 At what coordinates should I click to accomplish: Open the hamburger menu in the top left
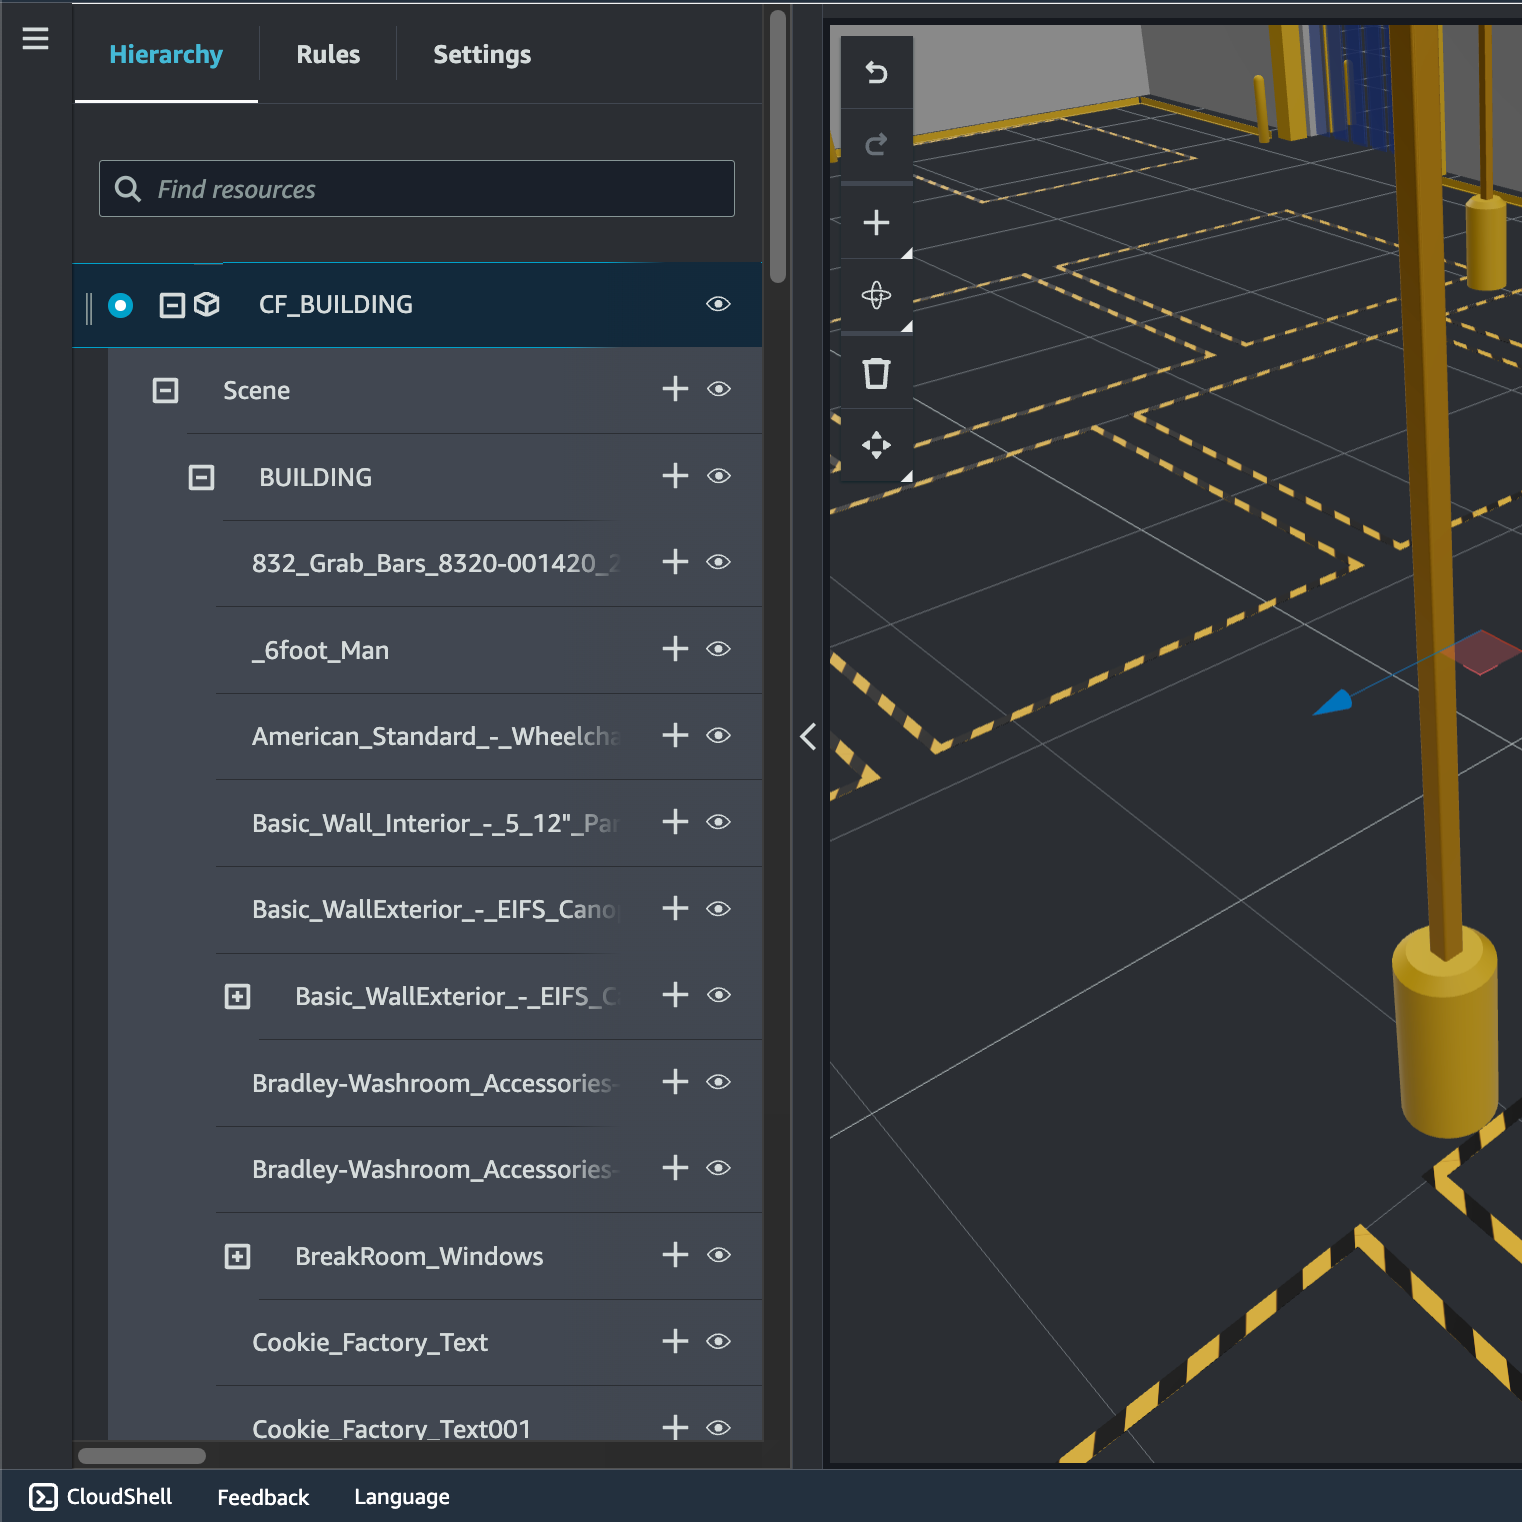tap(35, 38)
